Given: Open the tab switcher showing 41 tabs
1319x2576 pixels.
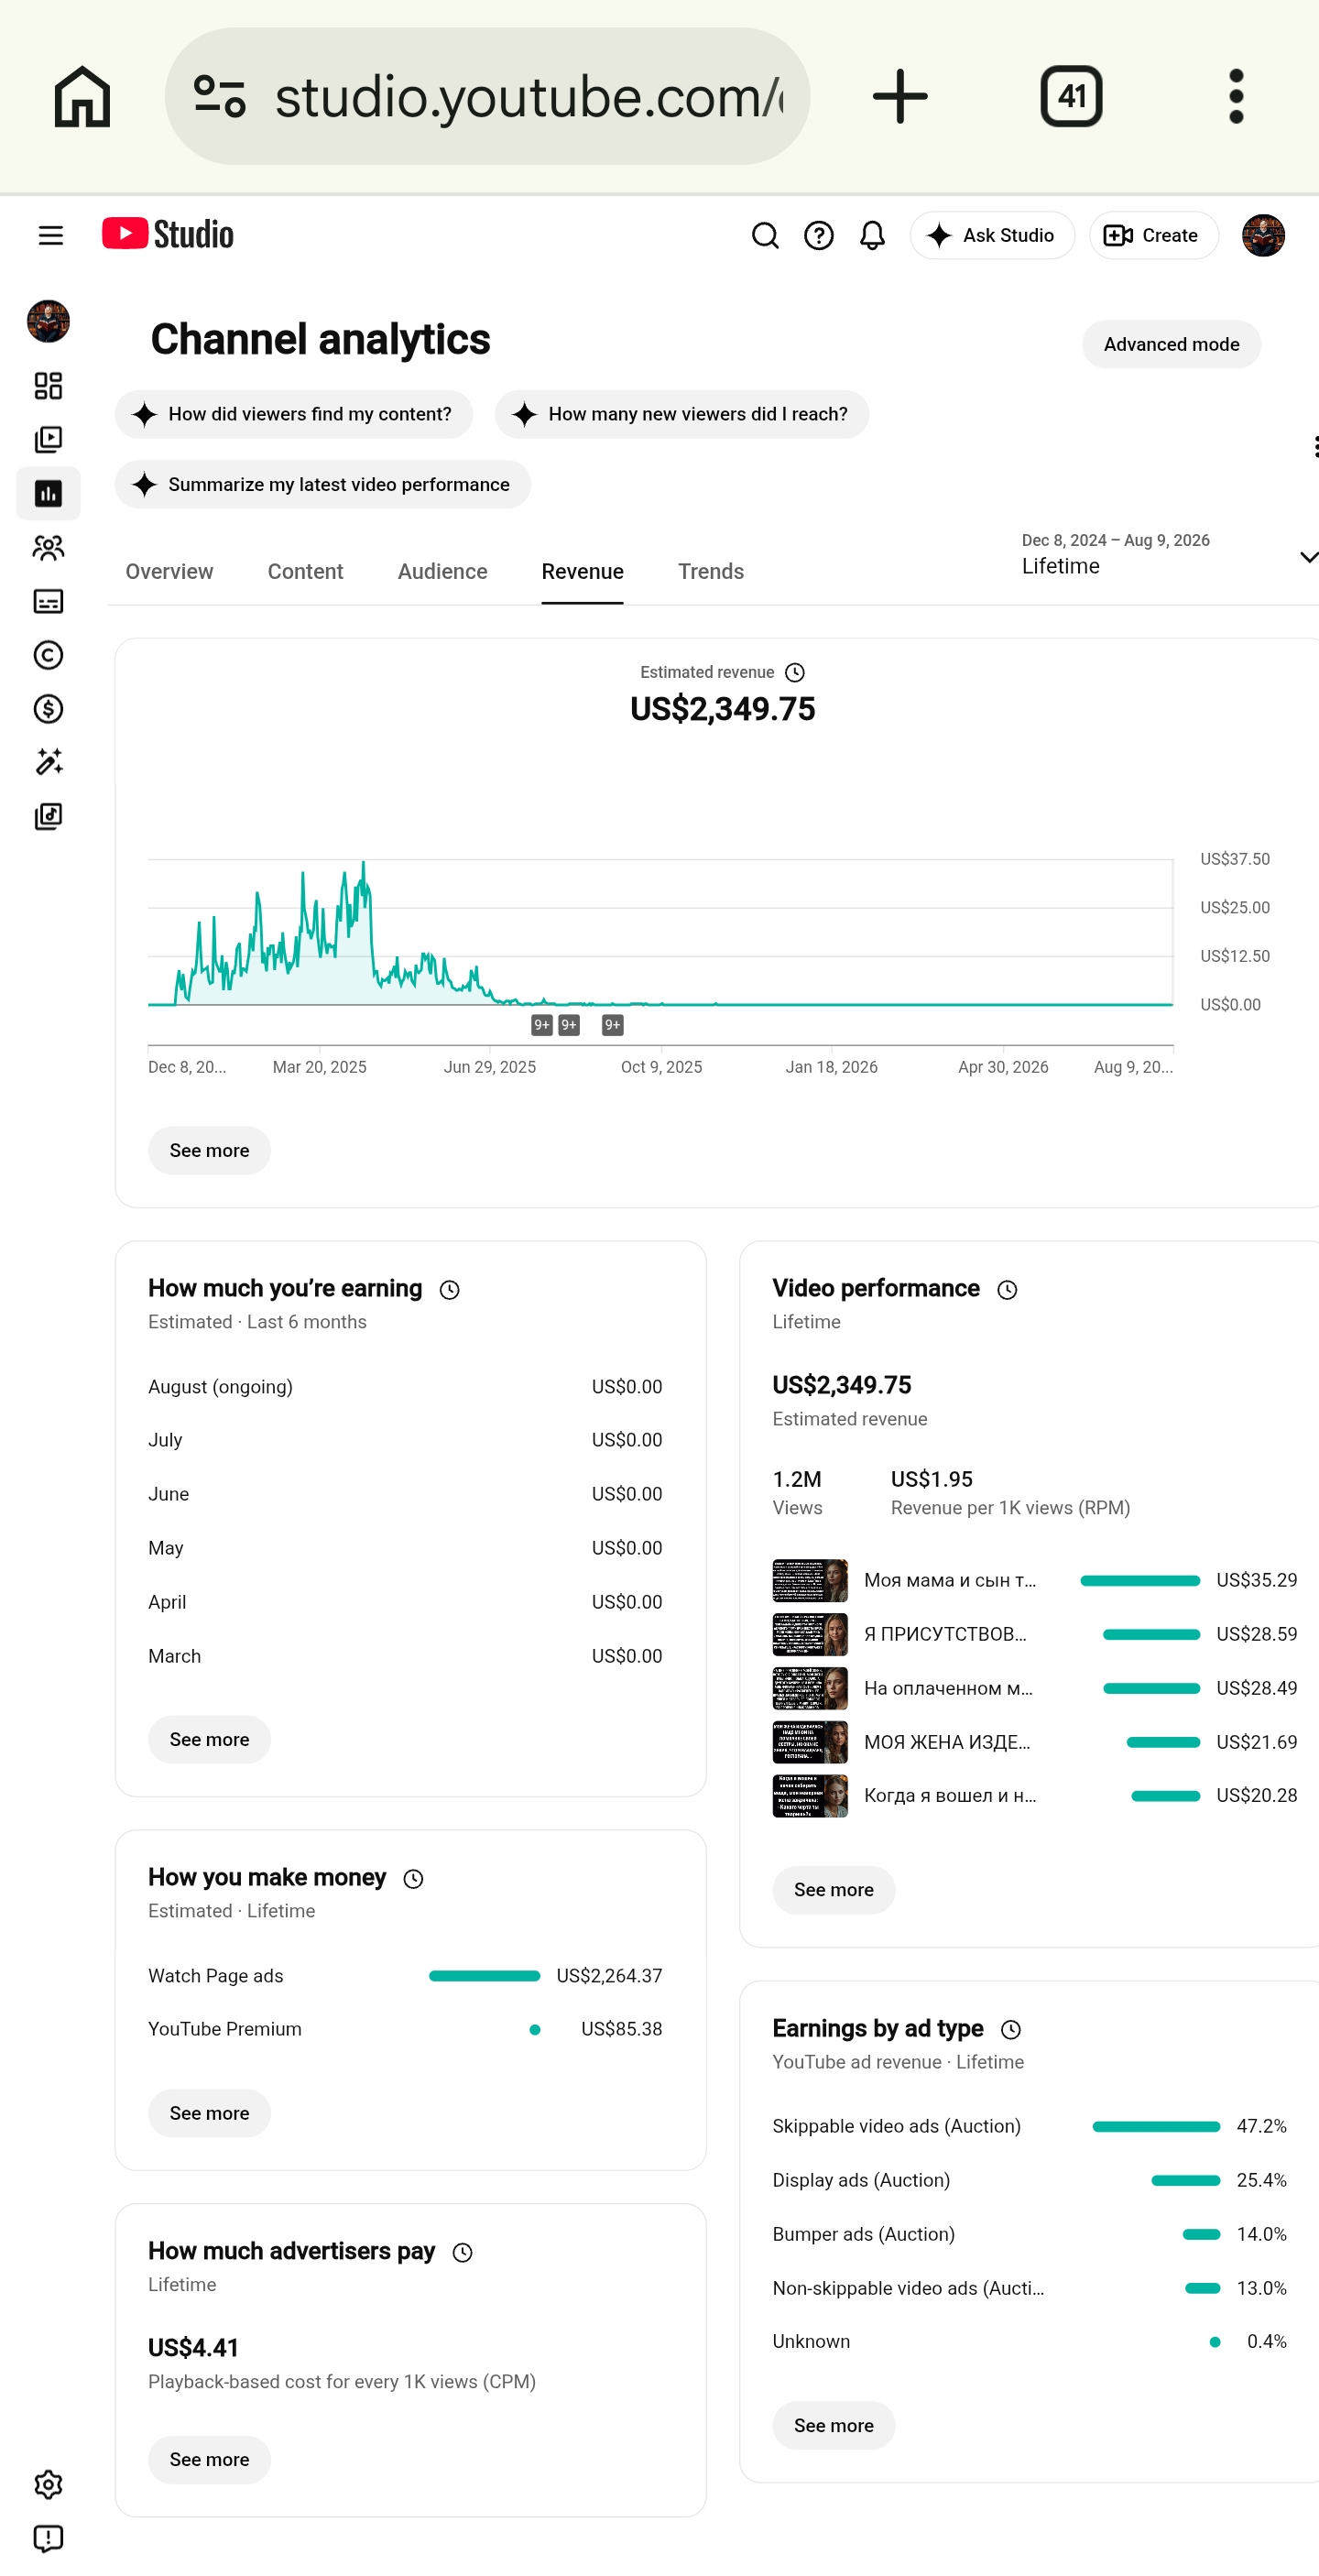Looking at the screenshot, I should tap(1071, 96).
